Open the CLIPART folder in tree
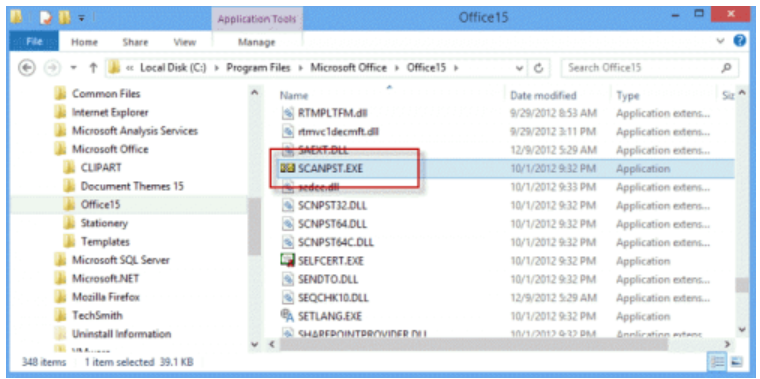Viewport: 760px width, 379px height. (x=101, y=168)
